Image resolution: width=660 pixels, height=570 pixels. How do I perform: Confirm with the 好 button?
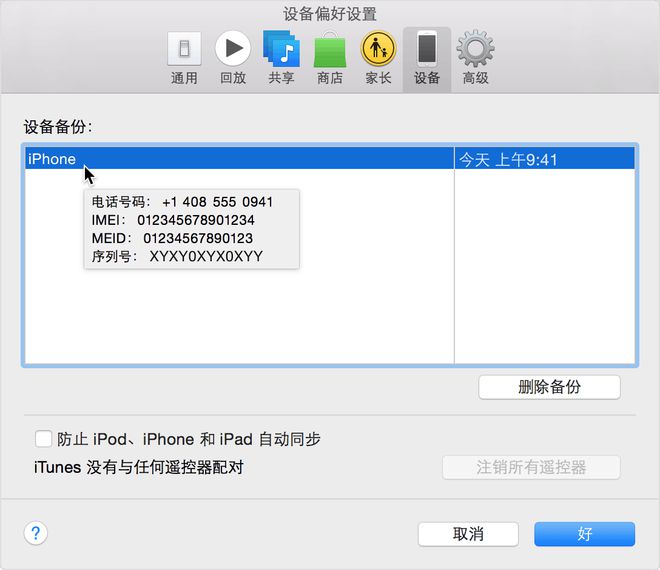585,534
